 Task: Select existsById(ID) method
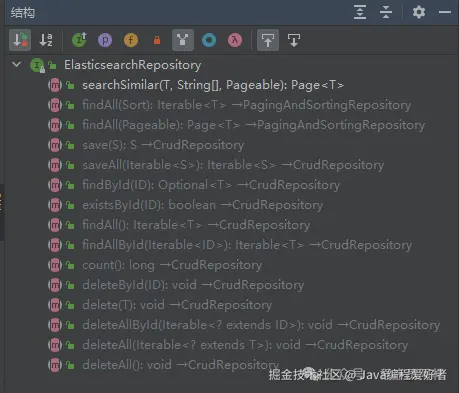[202, 205]
